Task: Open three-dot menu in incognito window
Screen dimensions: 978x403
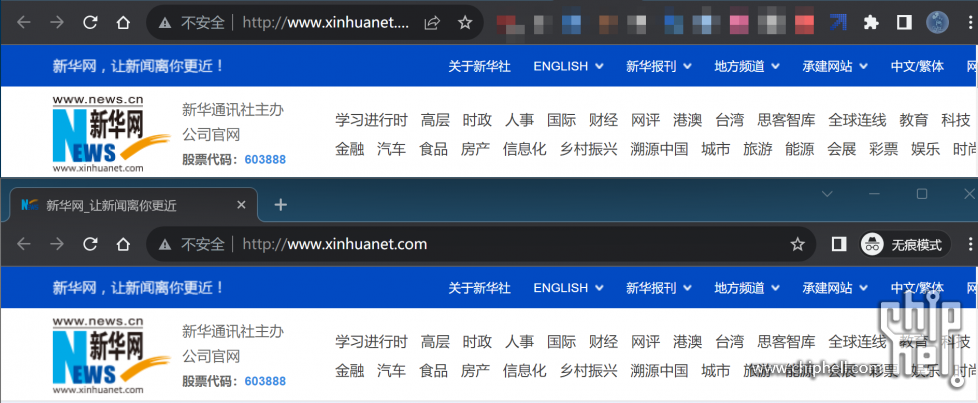Action: coord(970,244)
